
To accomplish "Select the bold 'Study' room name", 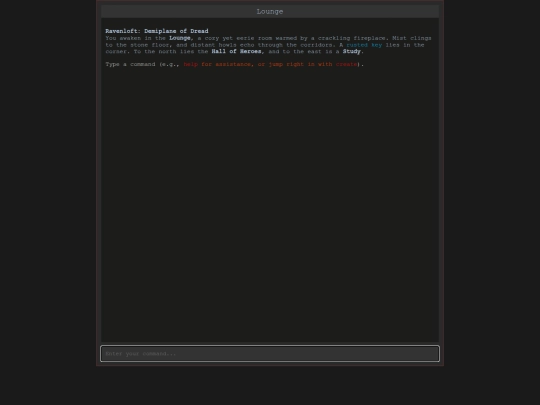I will pyautogui.click(x=352, y=51).
